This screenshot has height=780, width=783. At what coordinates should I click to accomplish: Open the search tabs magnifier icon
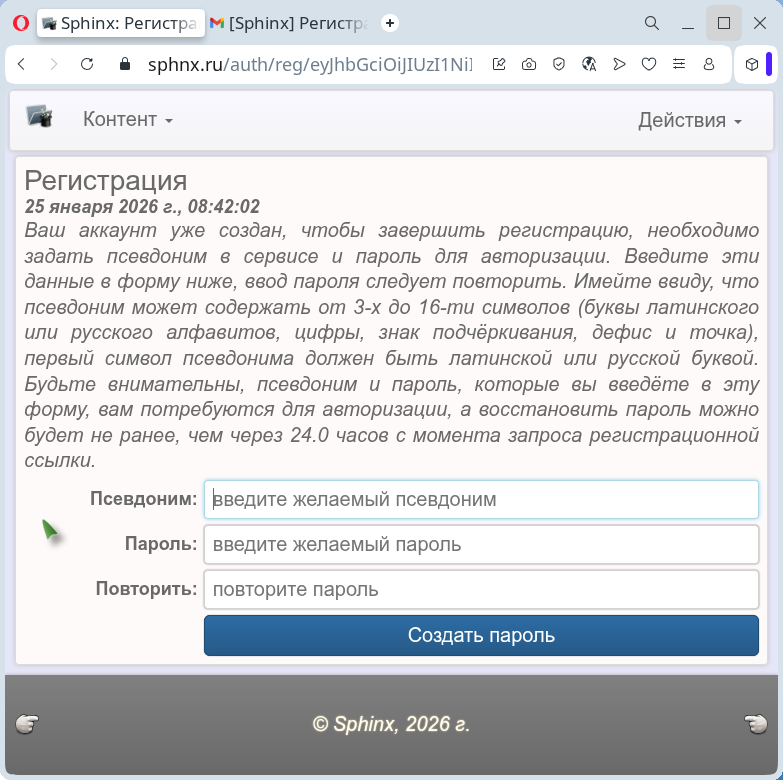click(x=651, y=23)
